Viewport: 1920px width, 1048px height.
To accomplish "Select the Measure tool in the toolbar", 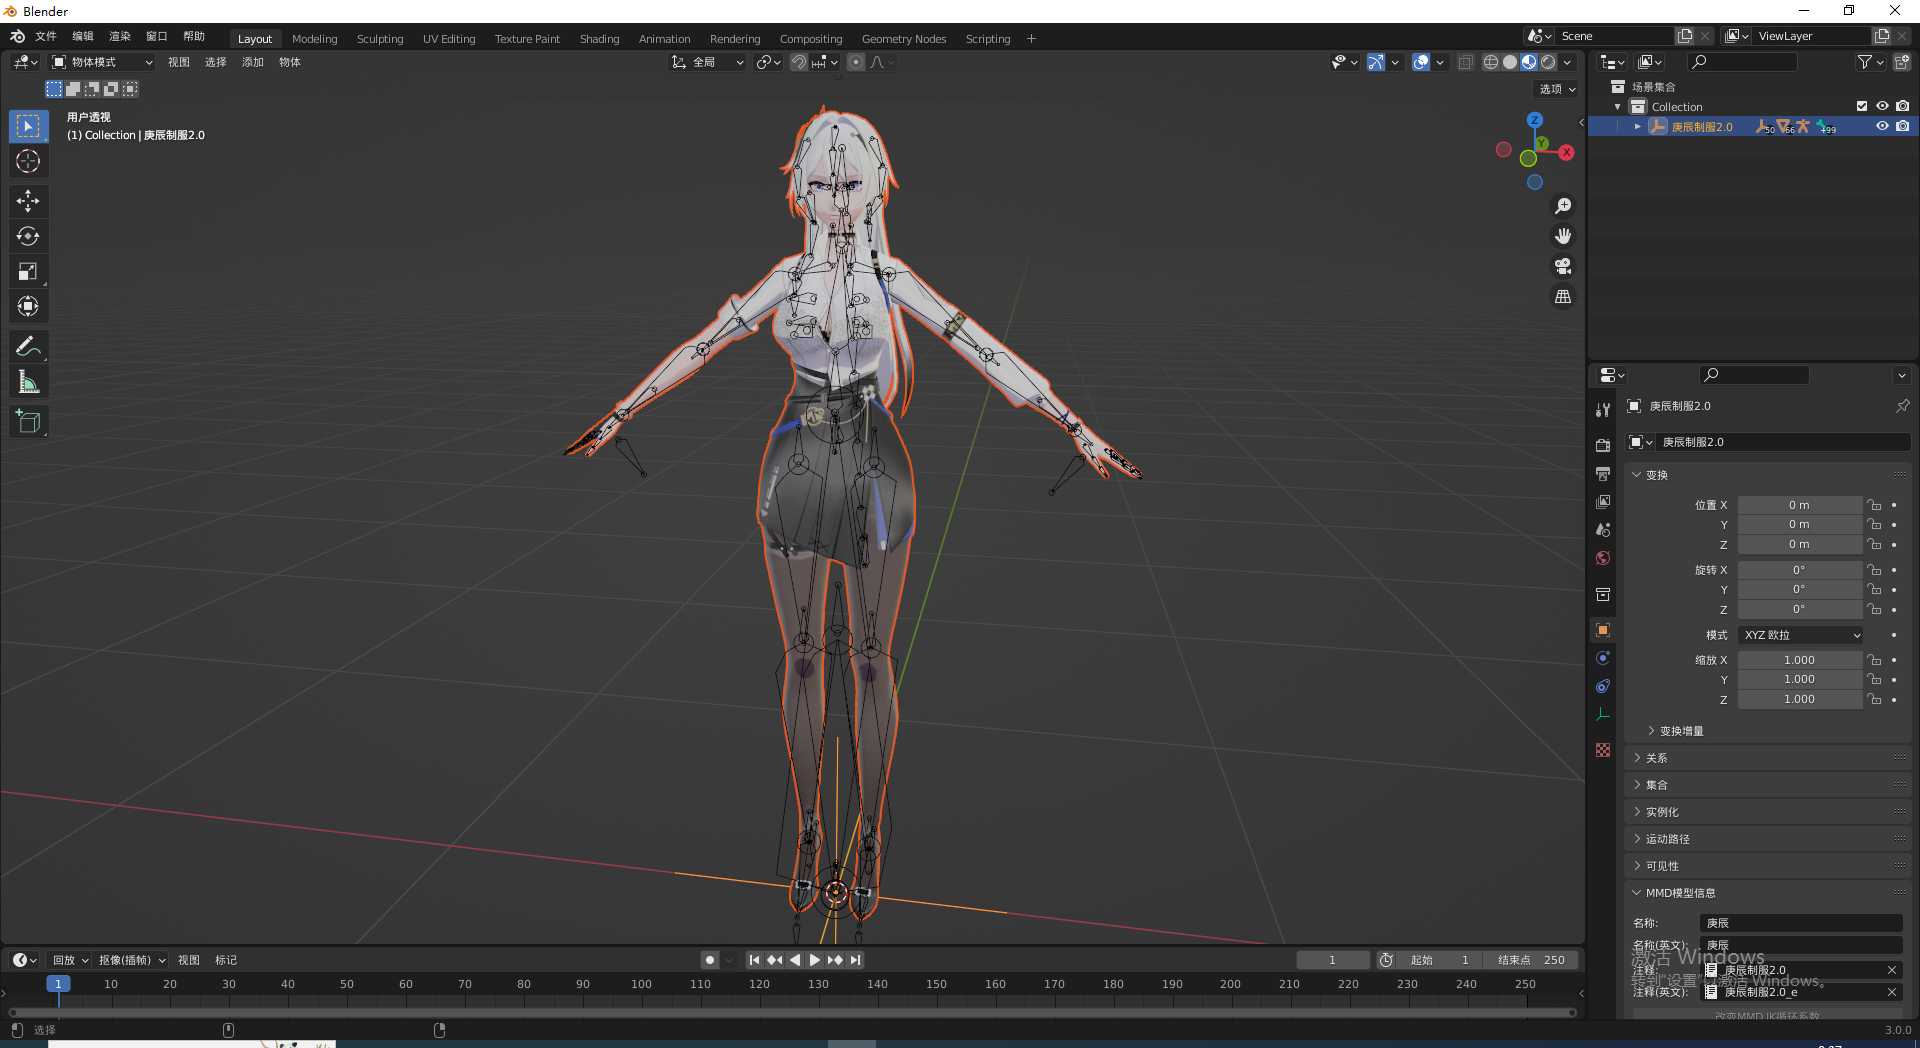I will coord(28,381).
